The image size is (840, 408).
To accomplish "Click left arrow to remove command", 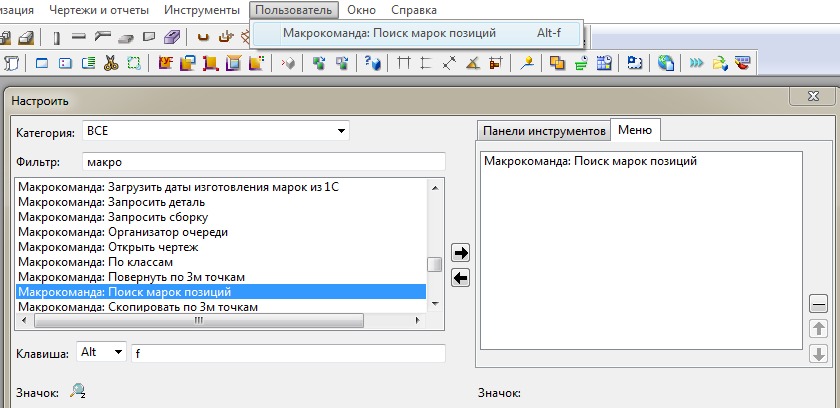I will coord(460,278).
